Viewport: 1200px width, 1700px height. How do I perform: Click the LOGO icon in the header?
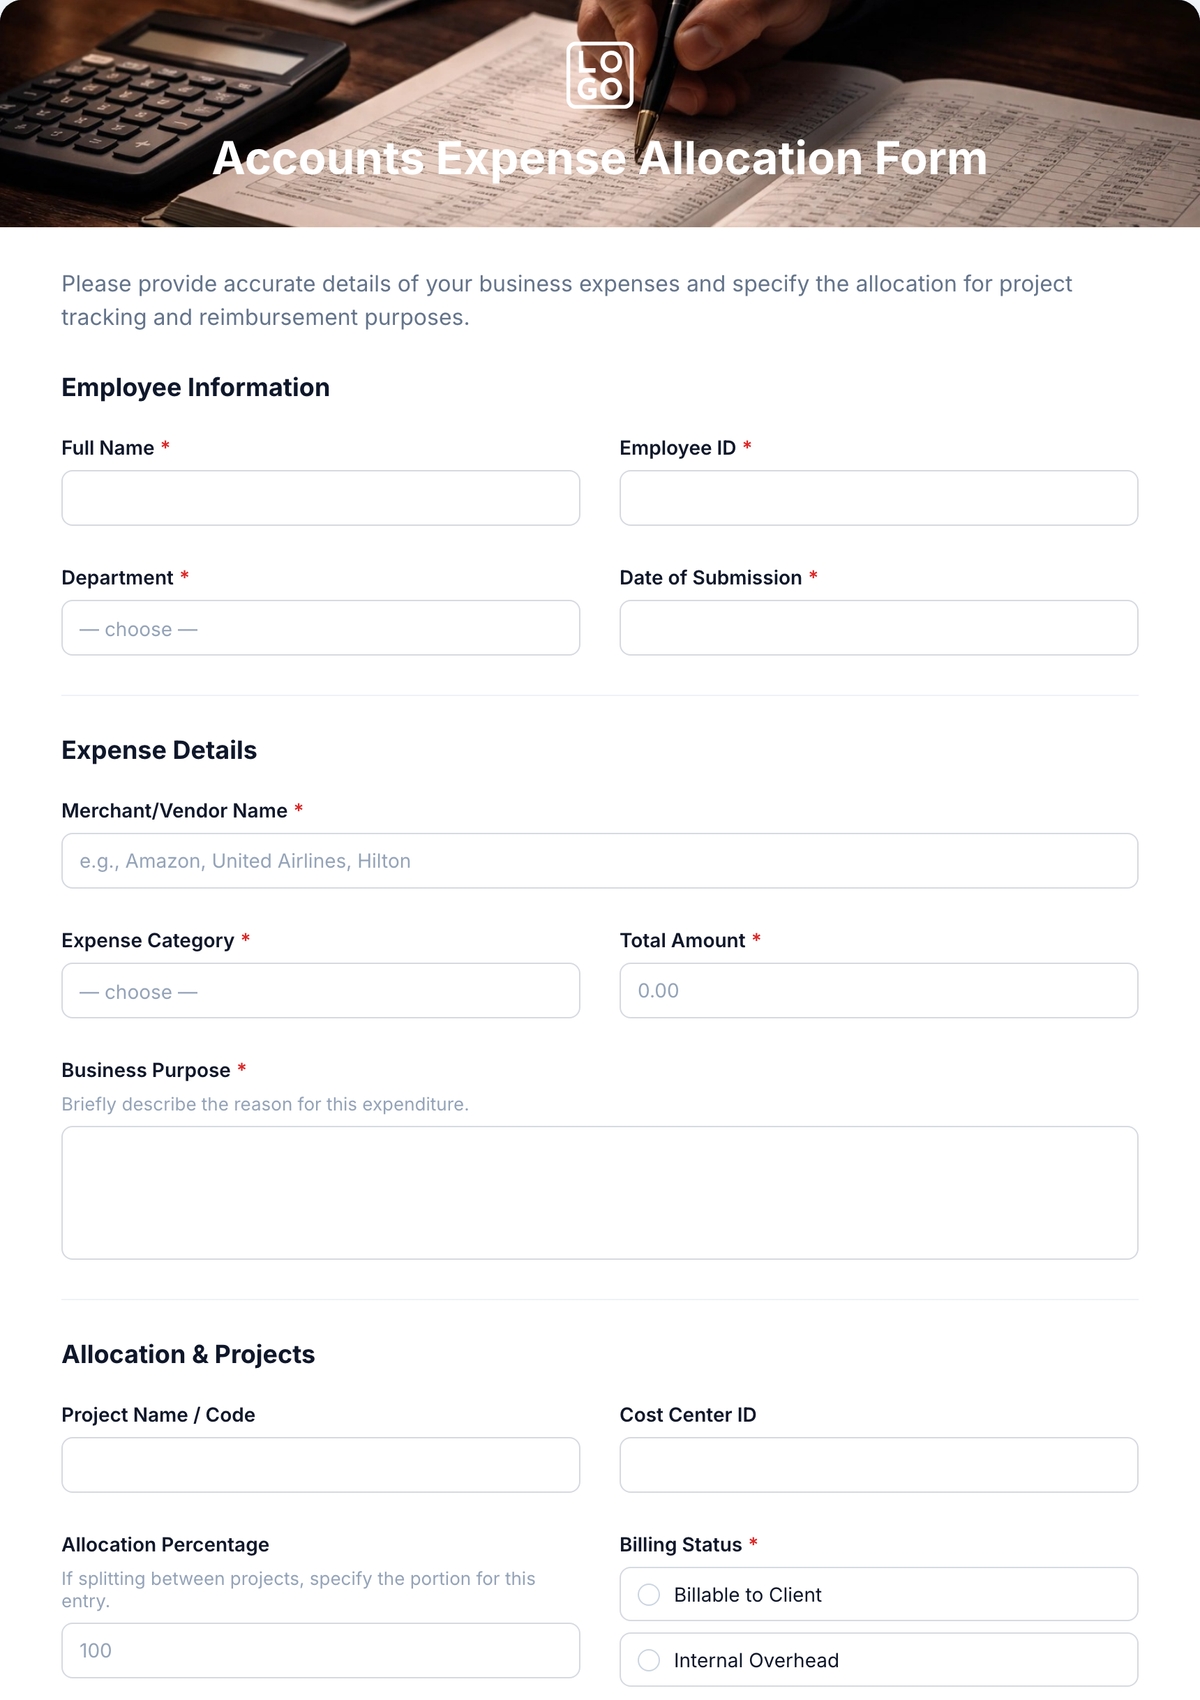point(600,75)
